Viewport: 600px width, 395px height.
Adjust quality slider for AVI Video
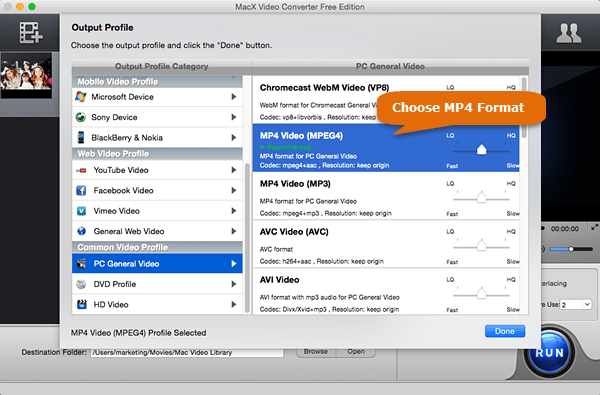481,294
